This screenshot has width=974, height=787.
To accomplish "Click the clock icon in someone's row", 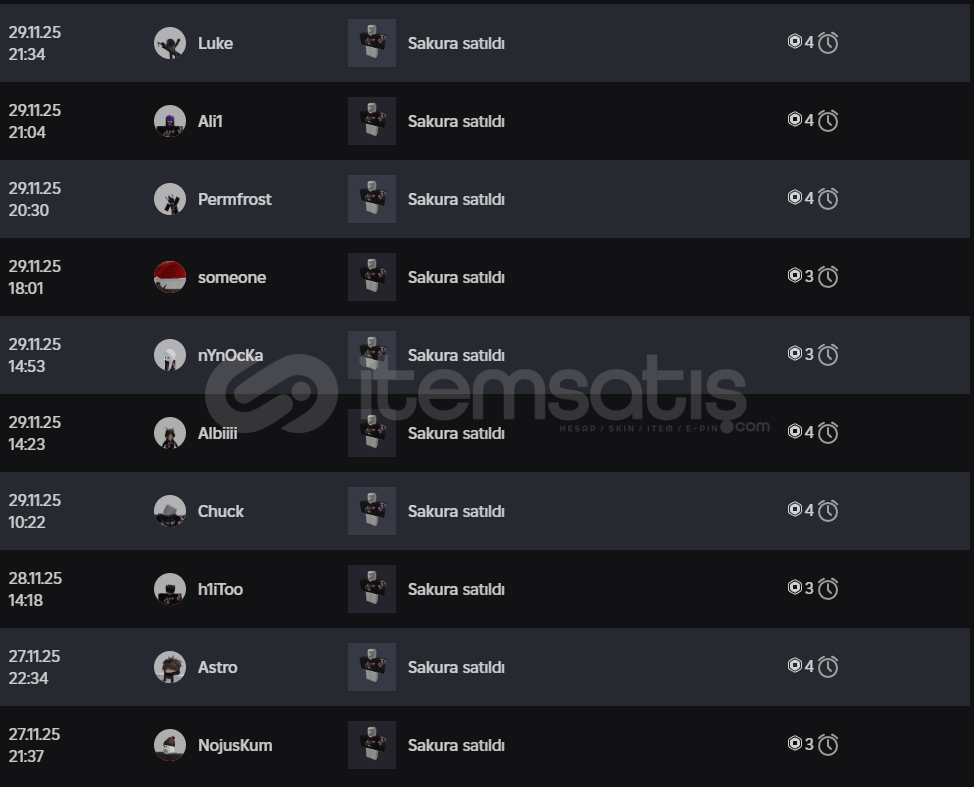I will click(x=828, y=277).
